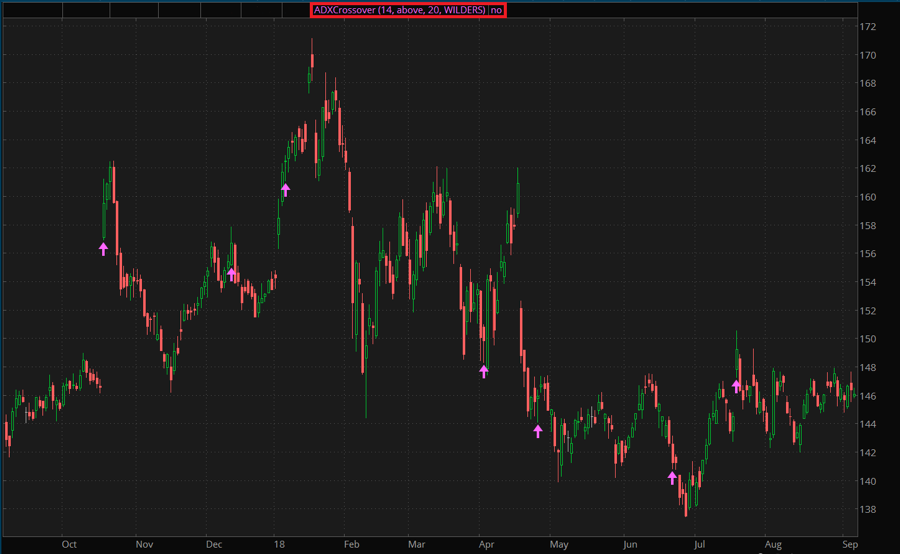Viewport: 900px width, 554px height.
Task: Click the Oct label on time axis
Action: 69,545
